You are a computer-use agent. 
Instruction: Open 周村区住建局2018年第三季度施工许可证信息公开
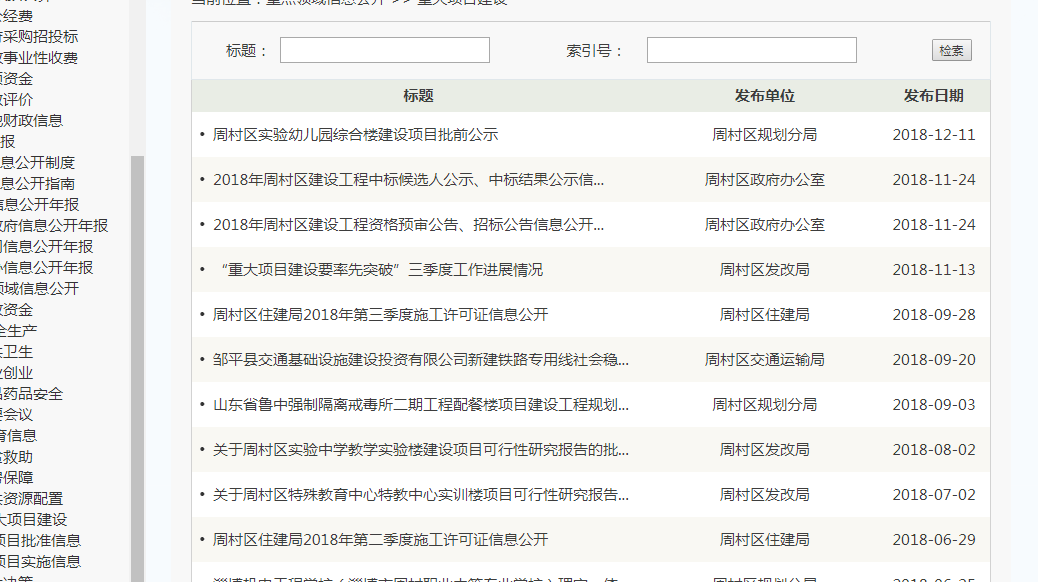pyautogui.click(x=381, y=315)
